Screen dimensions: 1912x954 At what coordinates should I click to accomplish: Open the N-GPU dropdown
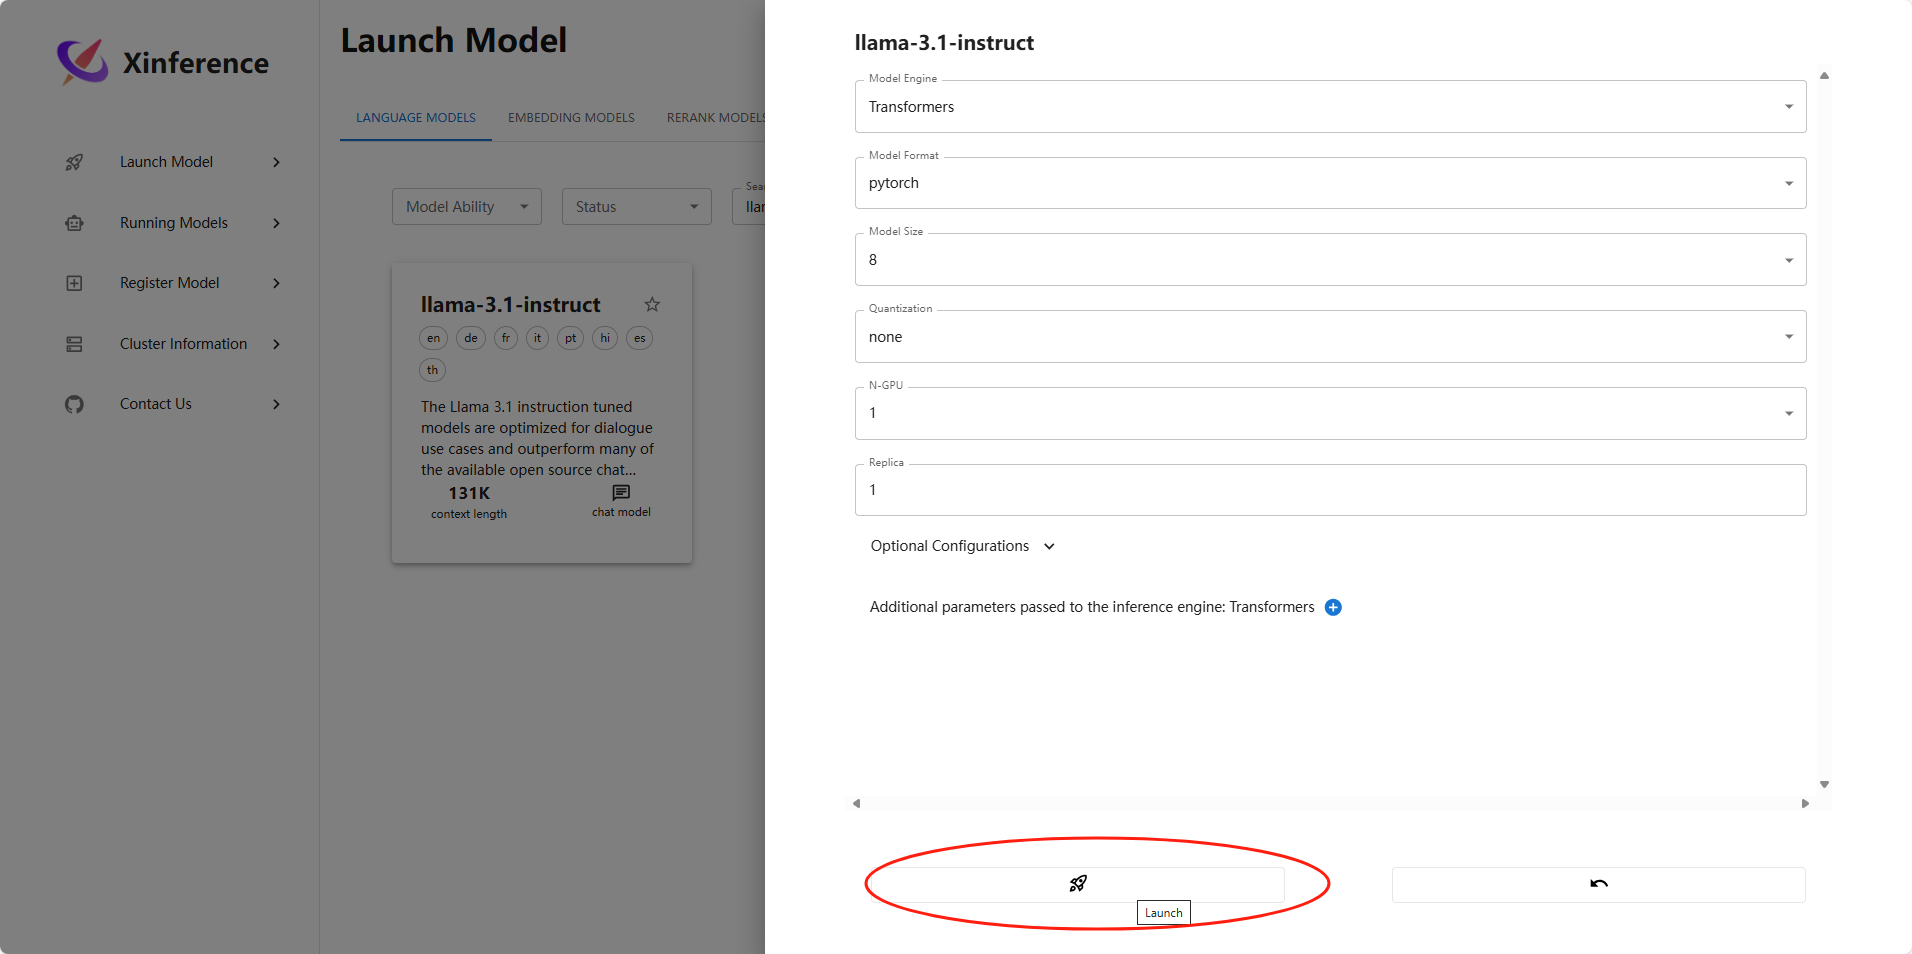(1330, 413)
